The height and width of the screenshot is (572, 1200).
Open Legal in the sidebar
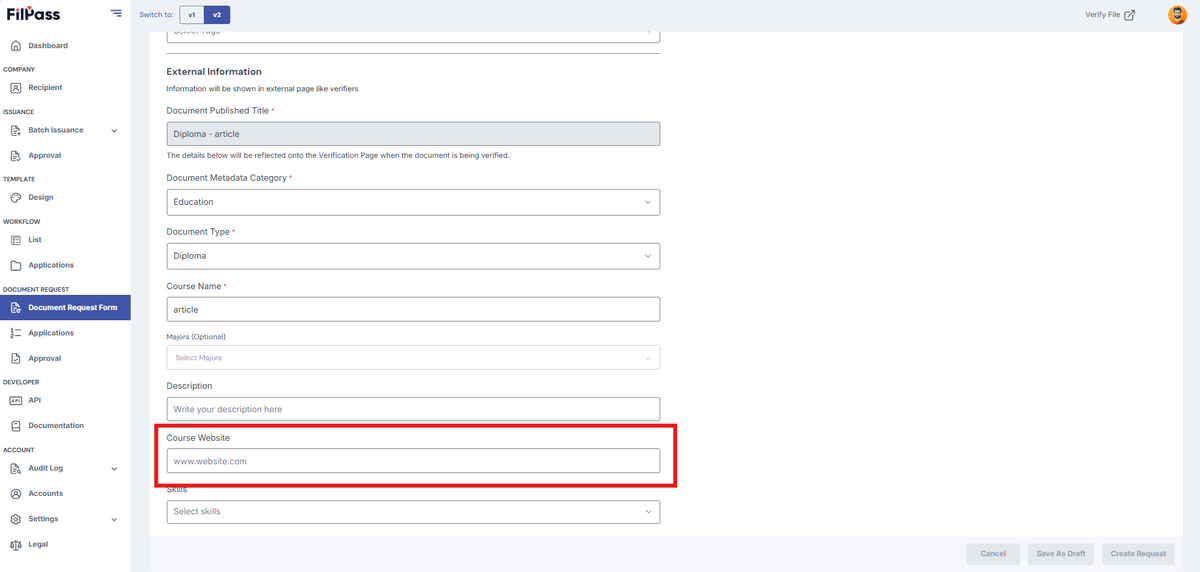[x=38, y=545]
